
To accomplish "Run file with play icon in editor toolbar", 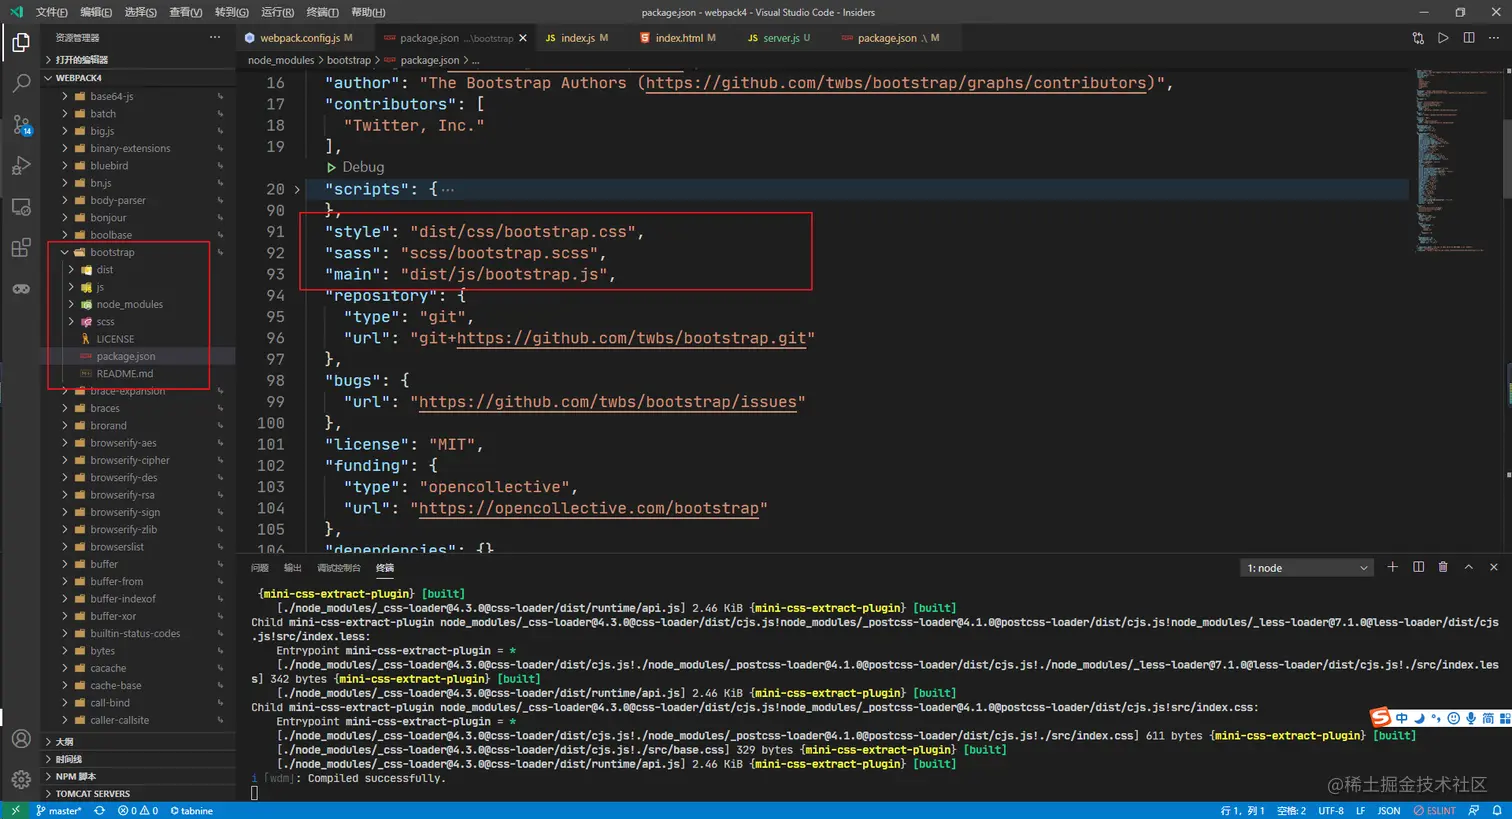I will point(1443,38).
